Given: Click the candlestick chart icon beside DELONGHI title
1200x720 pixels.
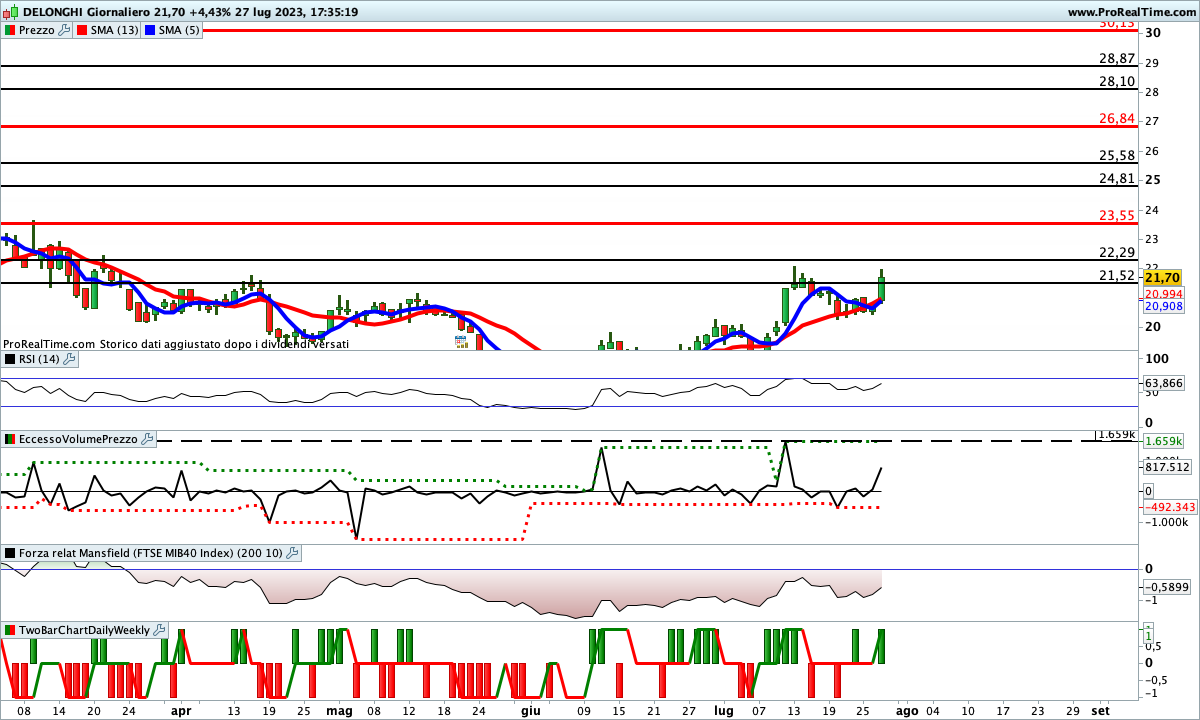Looking at the screenshot, I should pos(9,12).
